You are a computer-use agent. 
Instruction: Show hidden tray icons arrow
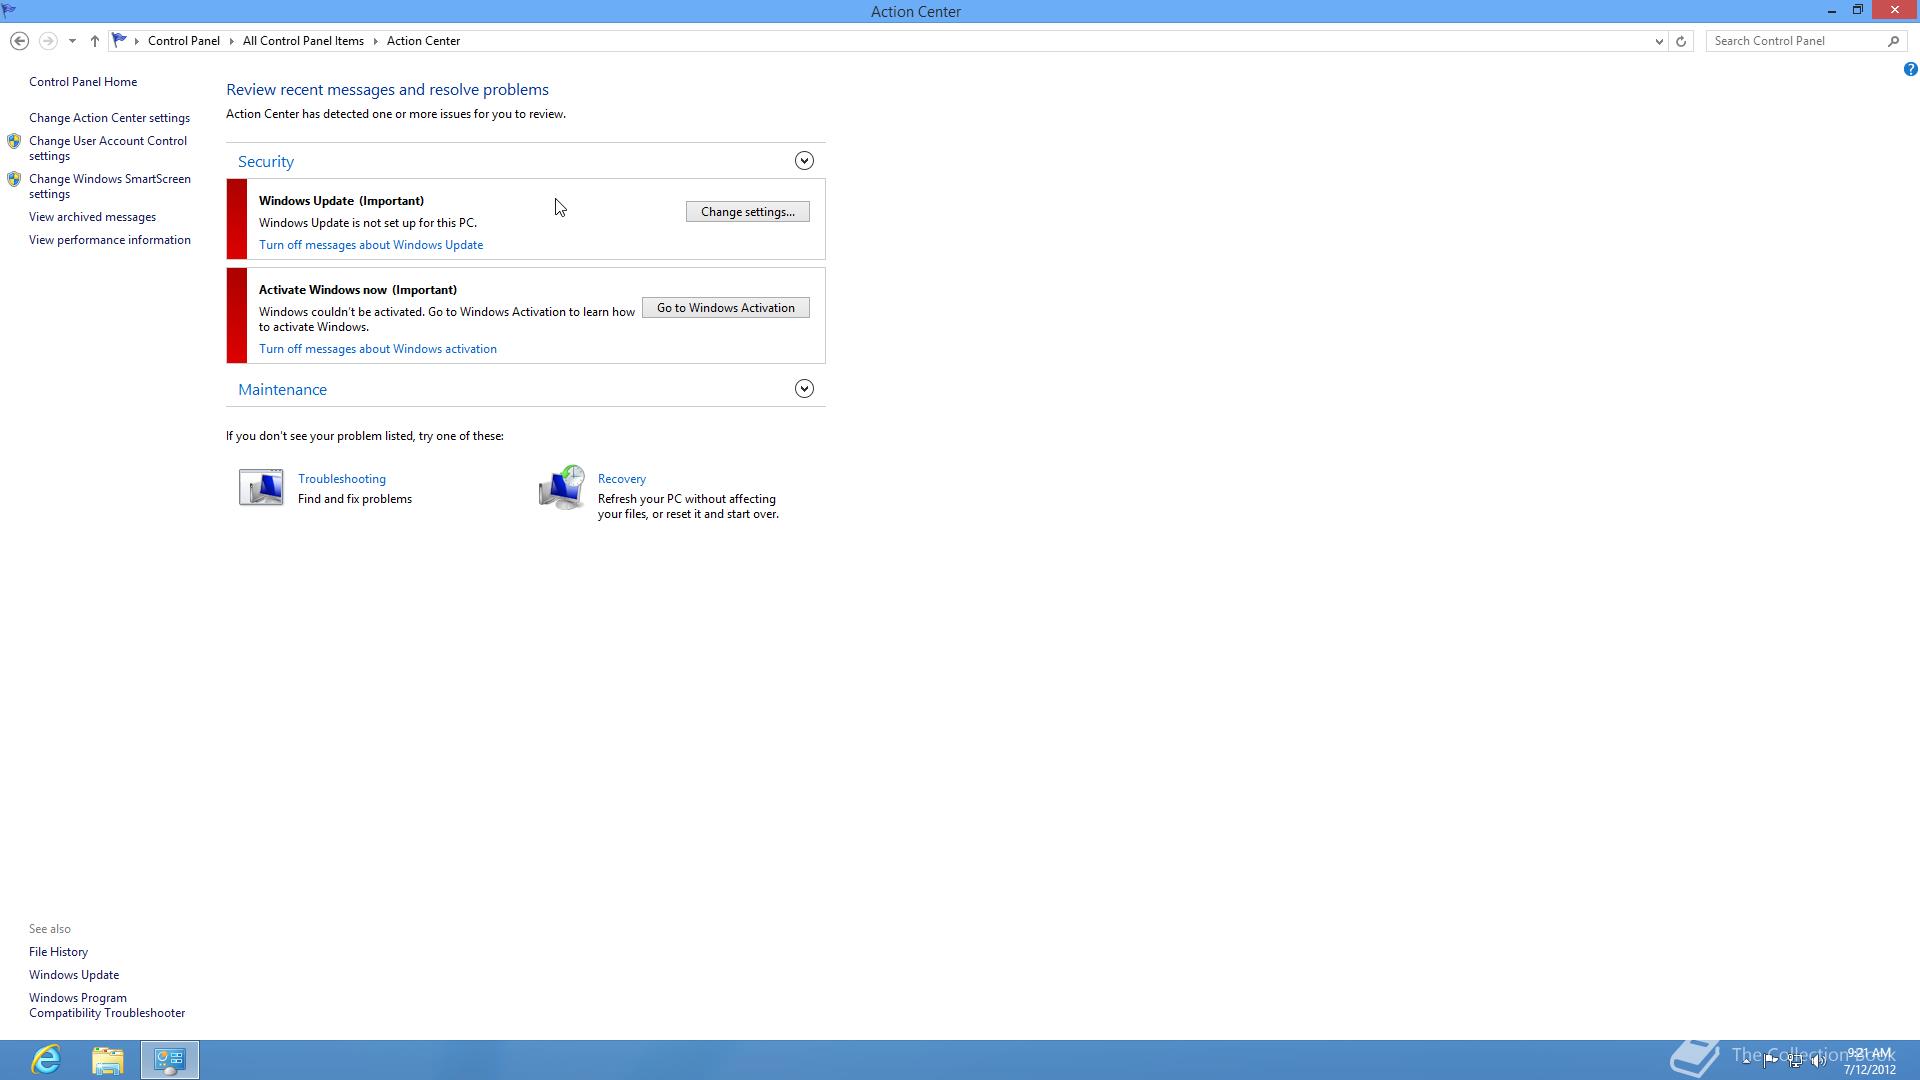pos(1747,1060)
